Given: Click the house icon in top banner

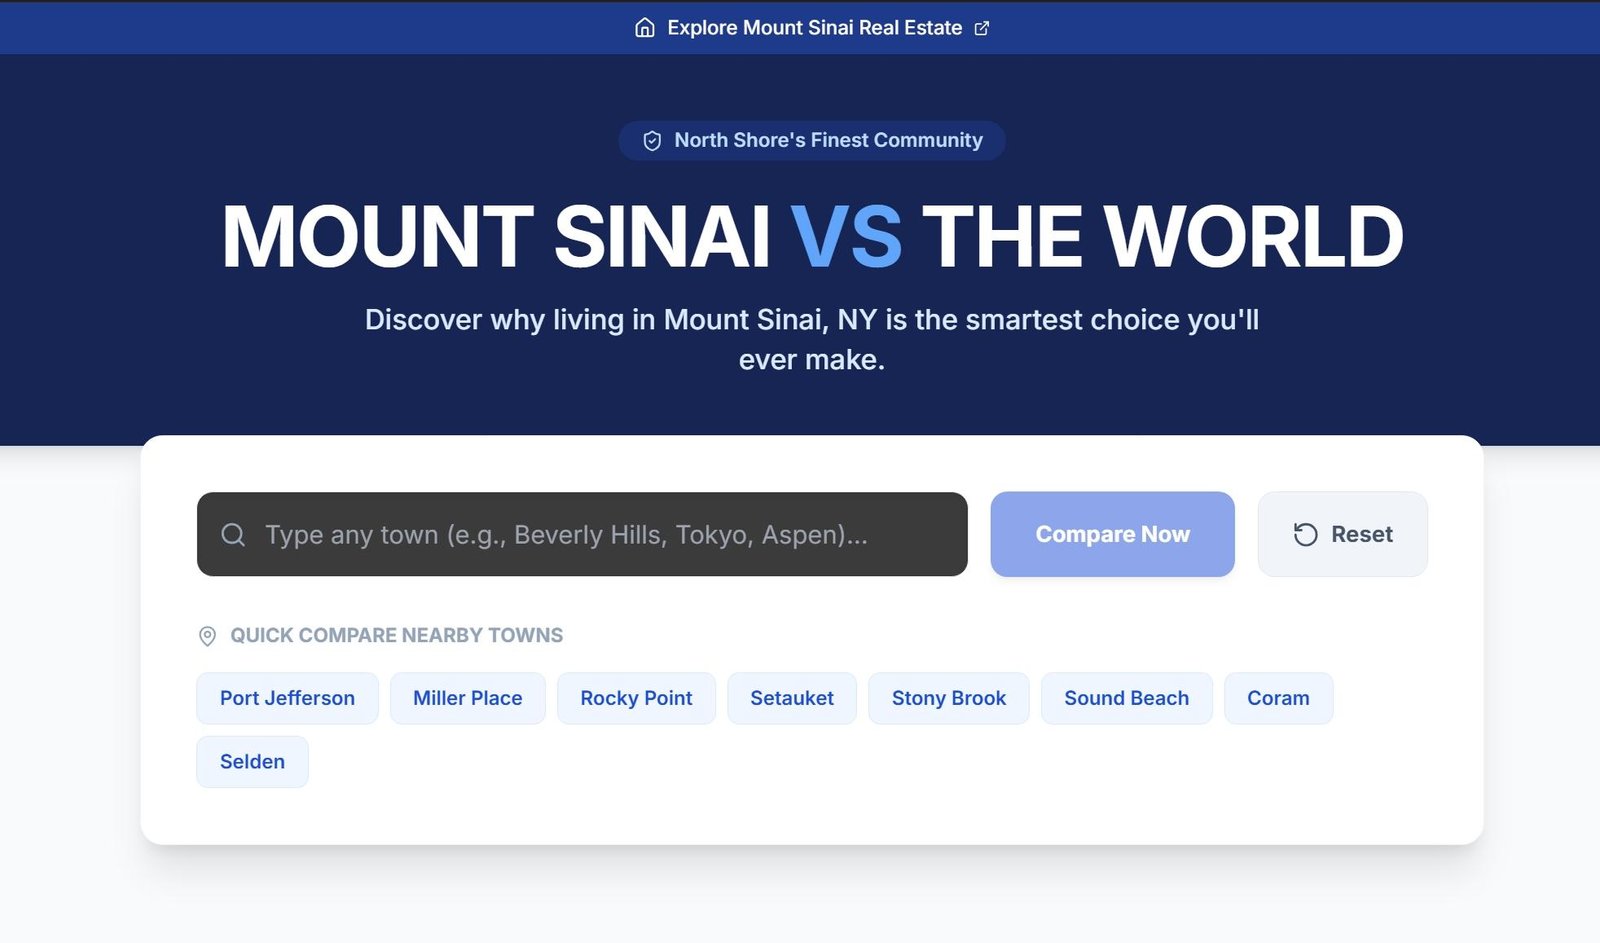Looking at the screenshot, I should pos(645,28).
